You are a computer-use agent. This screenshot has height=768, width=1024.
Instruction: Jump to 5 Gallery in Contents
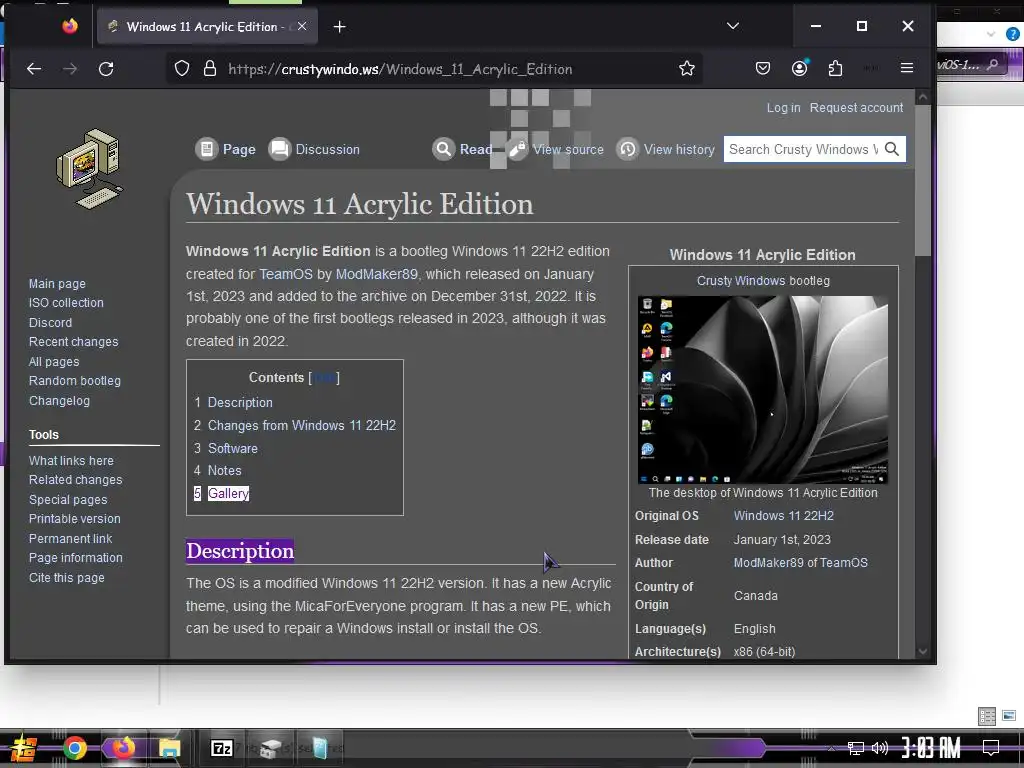(221, 494)
